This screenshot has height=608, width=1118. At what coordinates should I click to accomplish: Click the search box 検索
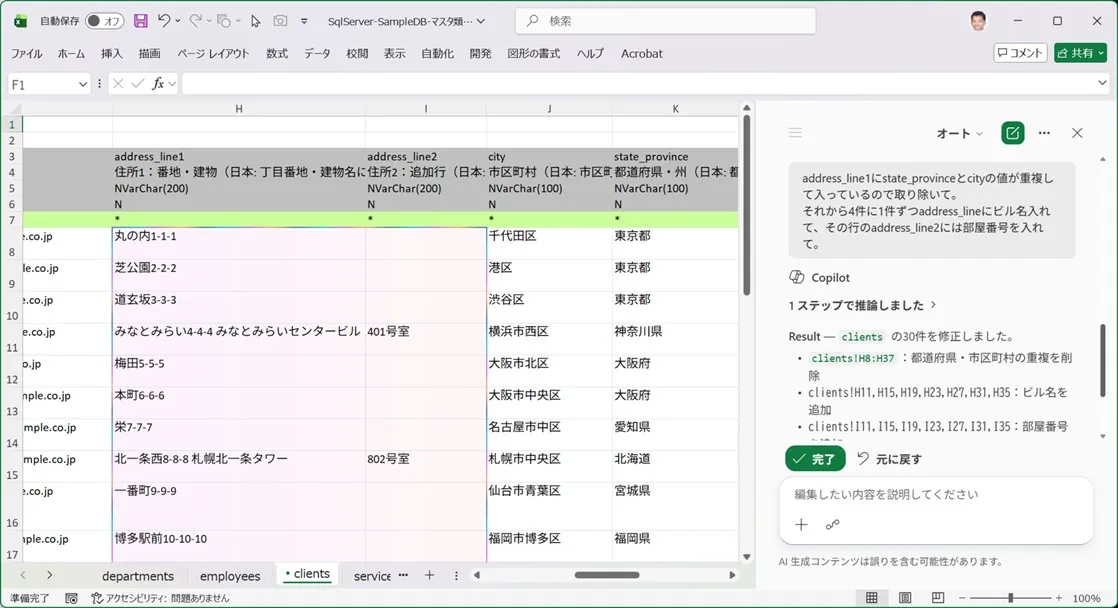[x=665, y=21]
